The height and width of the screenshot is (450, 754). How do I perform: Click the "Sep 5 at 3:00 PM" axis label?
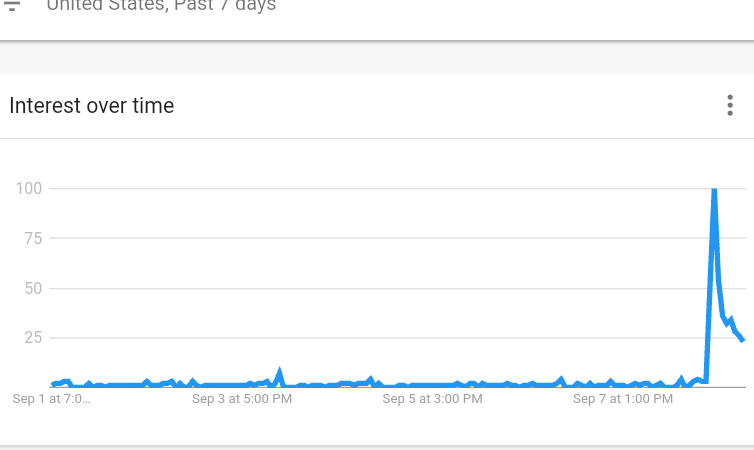click(432, 400)
